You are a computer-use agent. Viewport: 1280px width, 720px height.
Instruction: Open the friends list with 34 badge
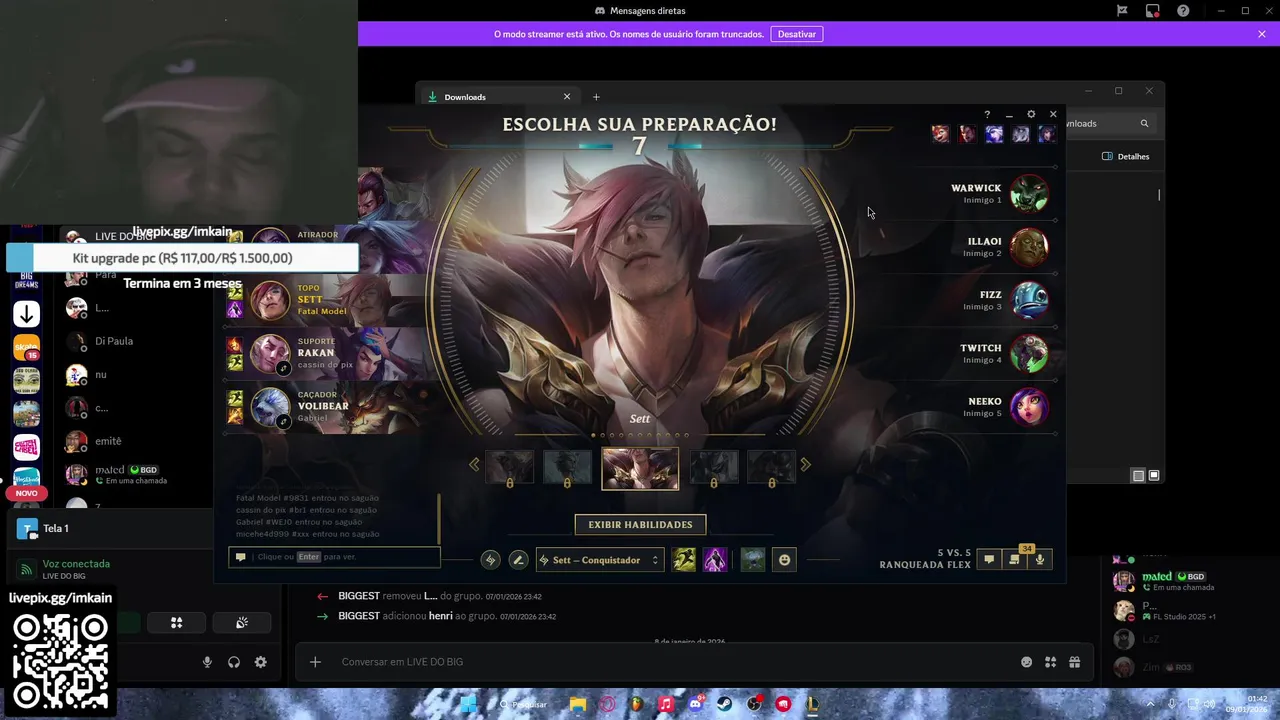point(1014,560)
